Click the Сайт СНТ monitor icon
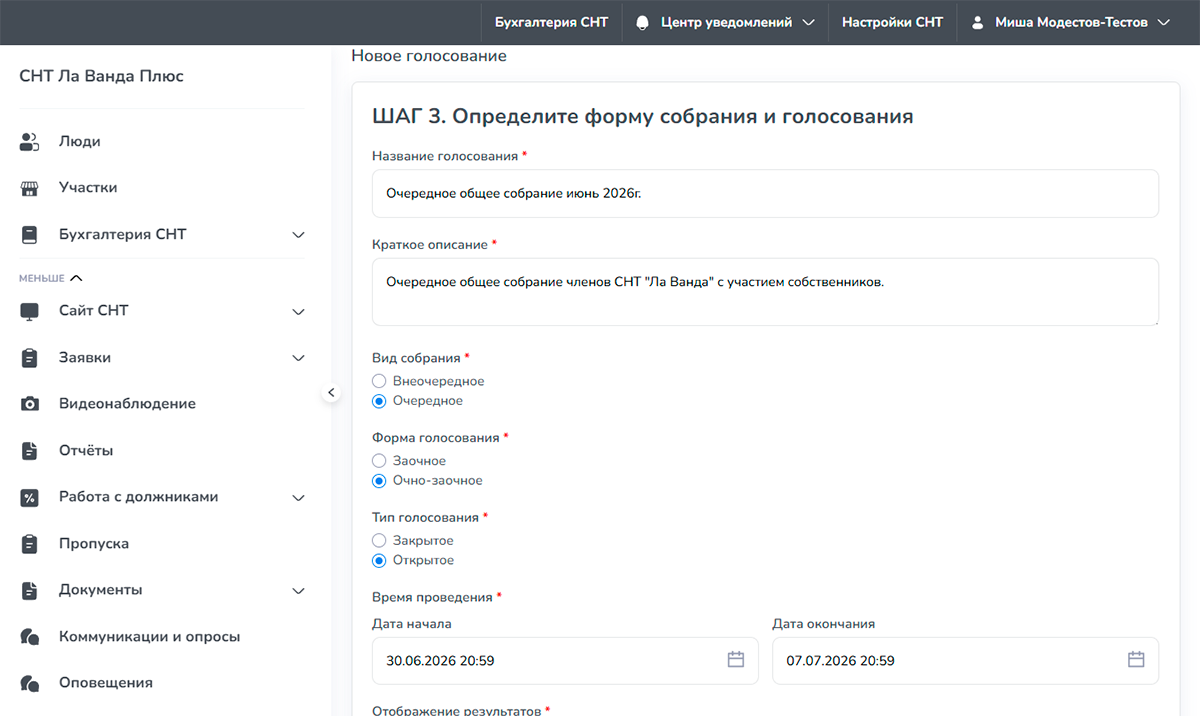Screen dimensions: 1200x716 [30, 311]
